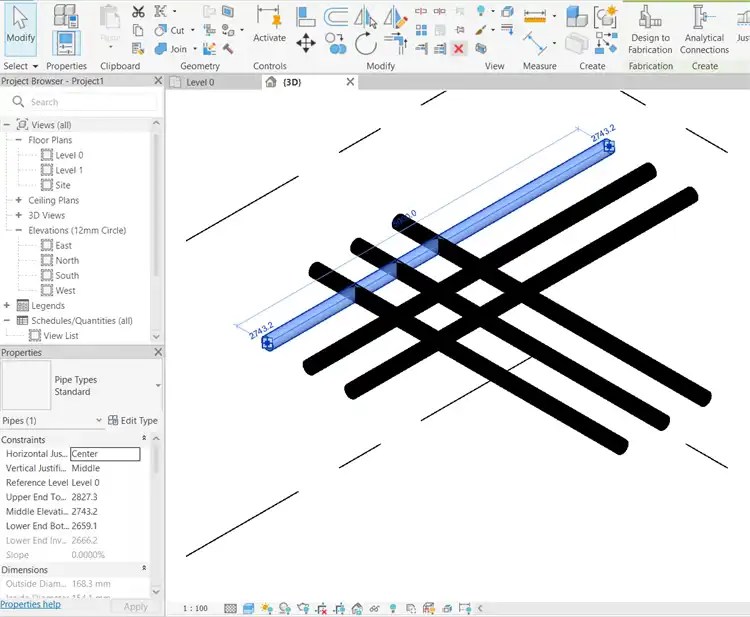Screen dimensions: 750x617
Task: Open the Pipe Types selector dropdown
Action: [158, 386]
